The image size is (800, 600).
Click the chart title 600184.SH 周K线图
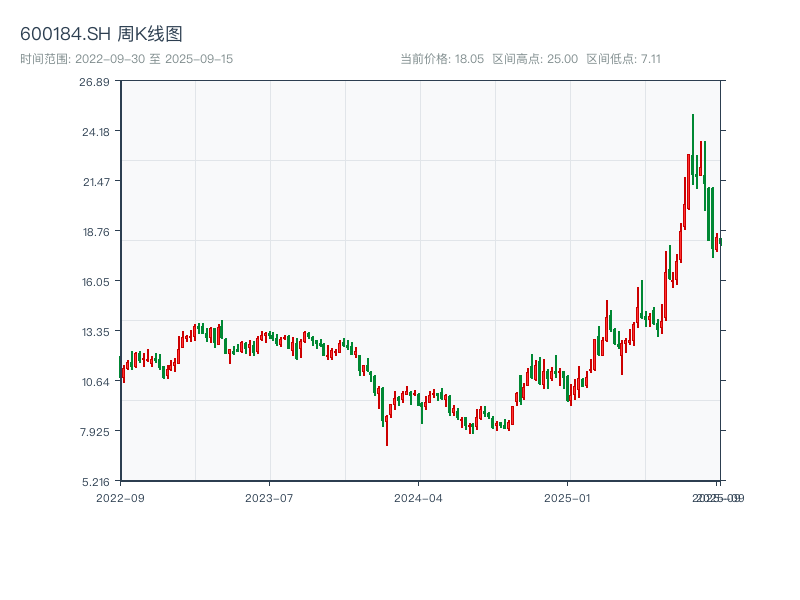tap(101, 34)
